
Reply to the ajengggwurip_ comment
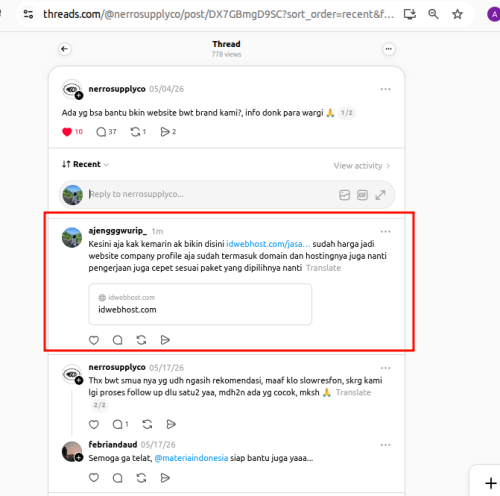coord(117,340)
